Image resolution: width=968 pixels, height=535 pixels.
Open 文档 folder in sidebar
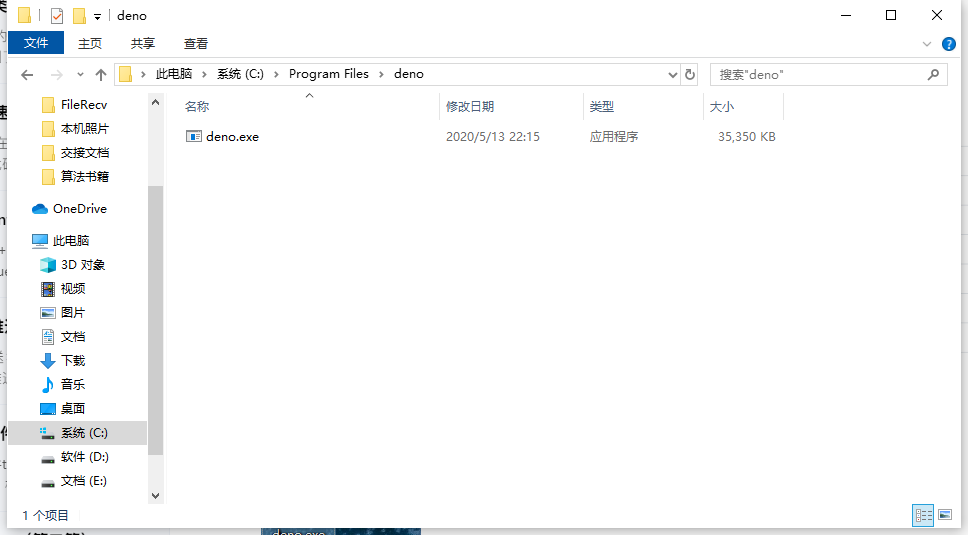62,336
